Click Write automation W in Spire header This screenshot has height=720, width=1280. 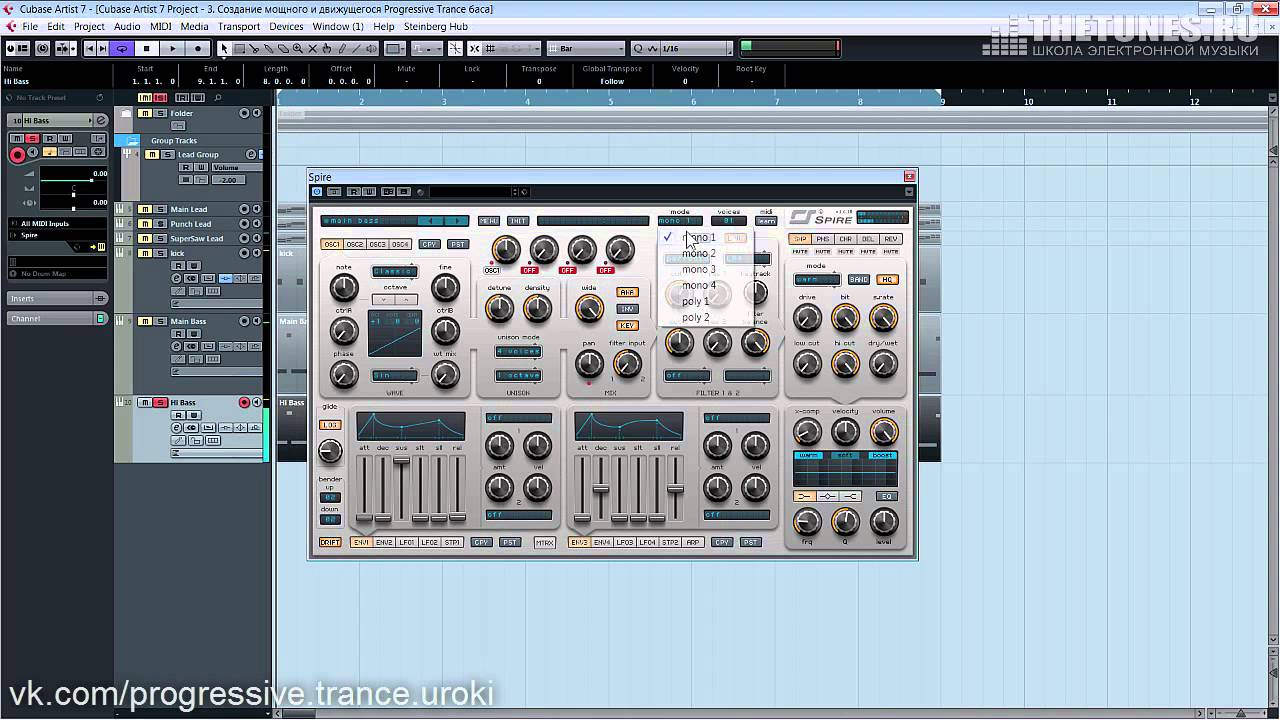coord(369,192)
